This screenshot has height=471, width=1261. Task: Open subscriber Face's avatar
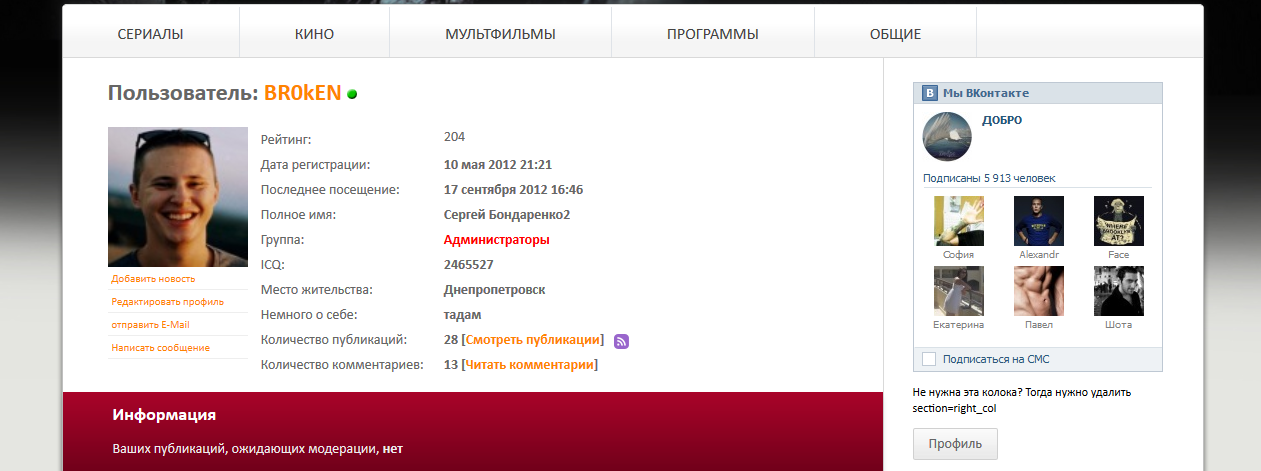coord(1119,221)
